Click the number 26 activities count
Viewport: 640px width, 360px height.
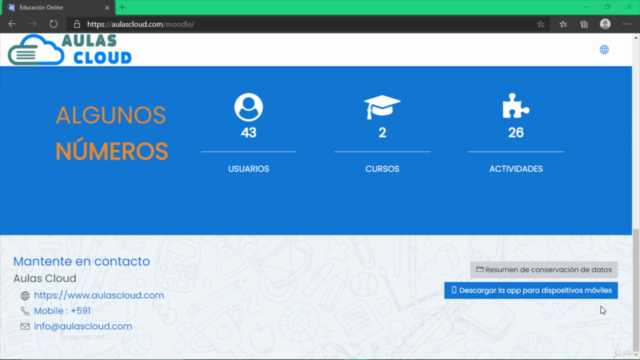[516, 133]
